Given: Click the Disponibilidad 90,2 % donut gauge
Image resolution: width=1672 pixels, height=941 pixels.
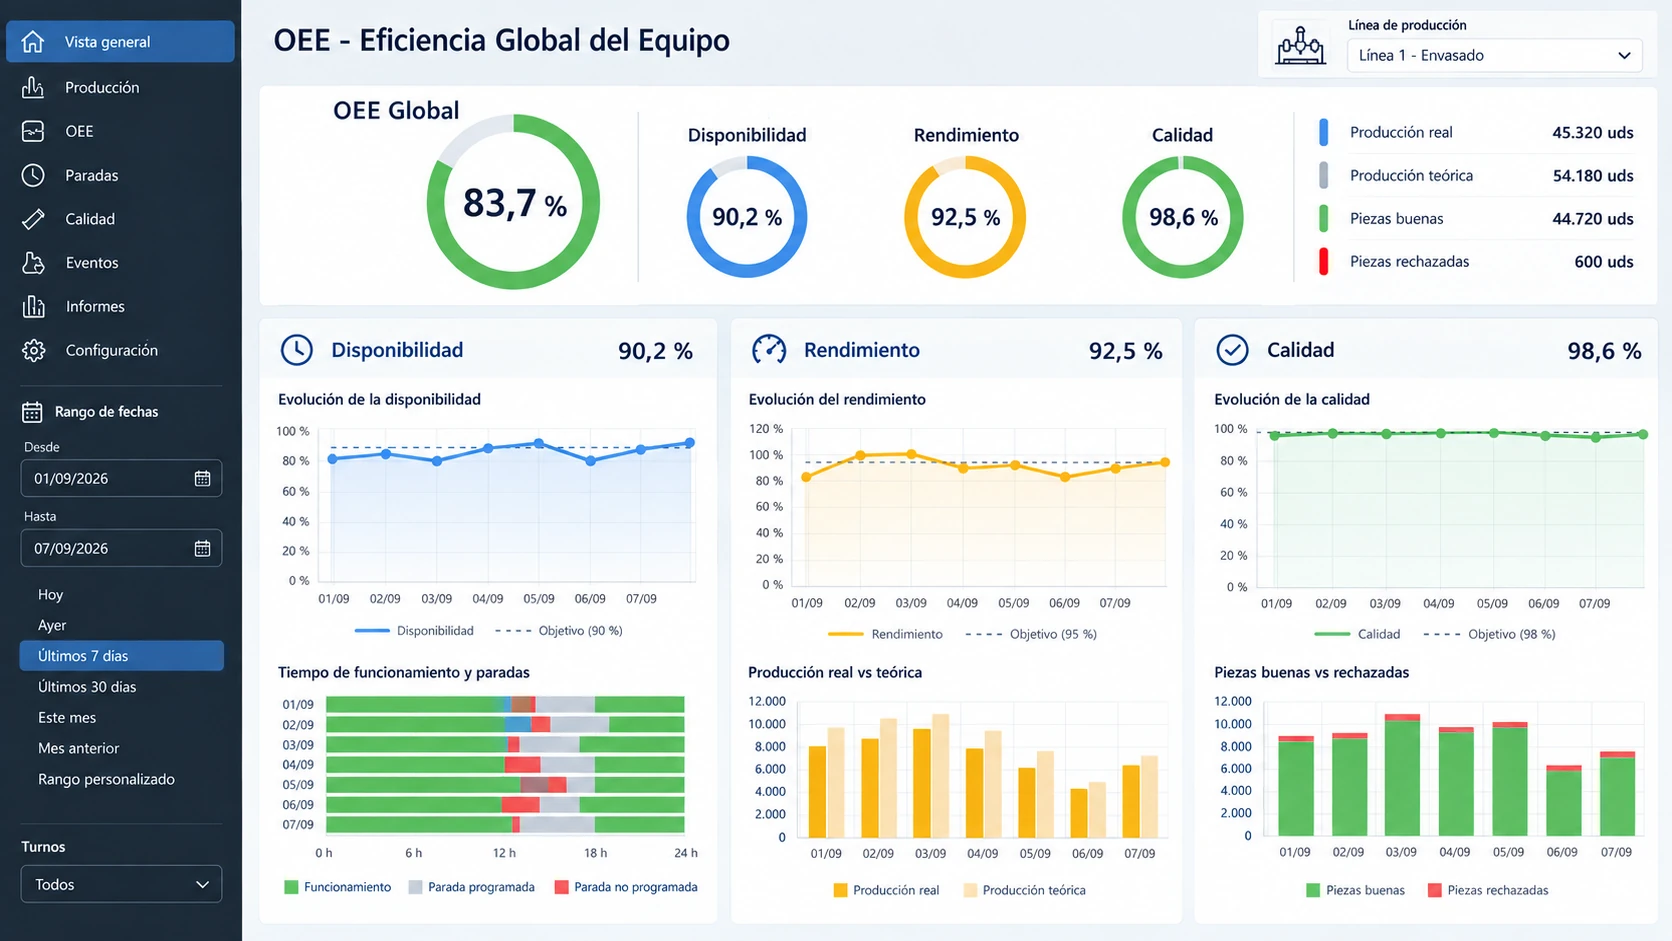Looking at the screenshot, I should pyautogui.click(x=747, y=217).
